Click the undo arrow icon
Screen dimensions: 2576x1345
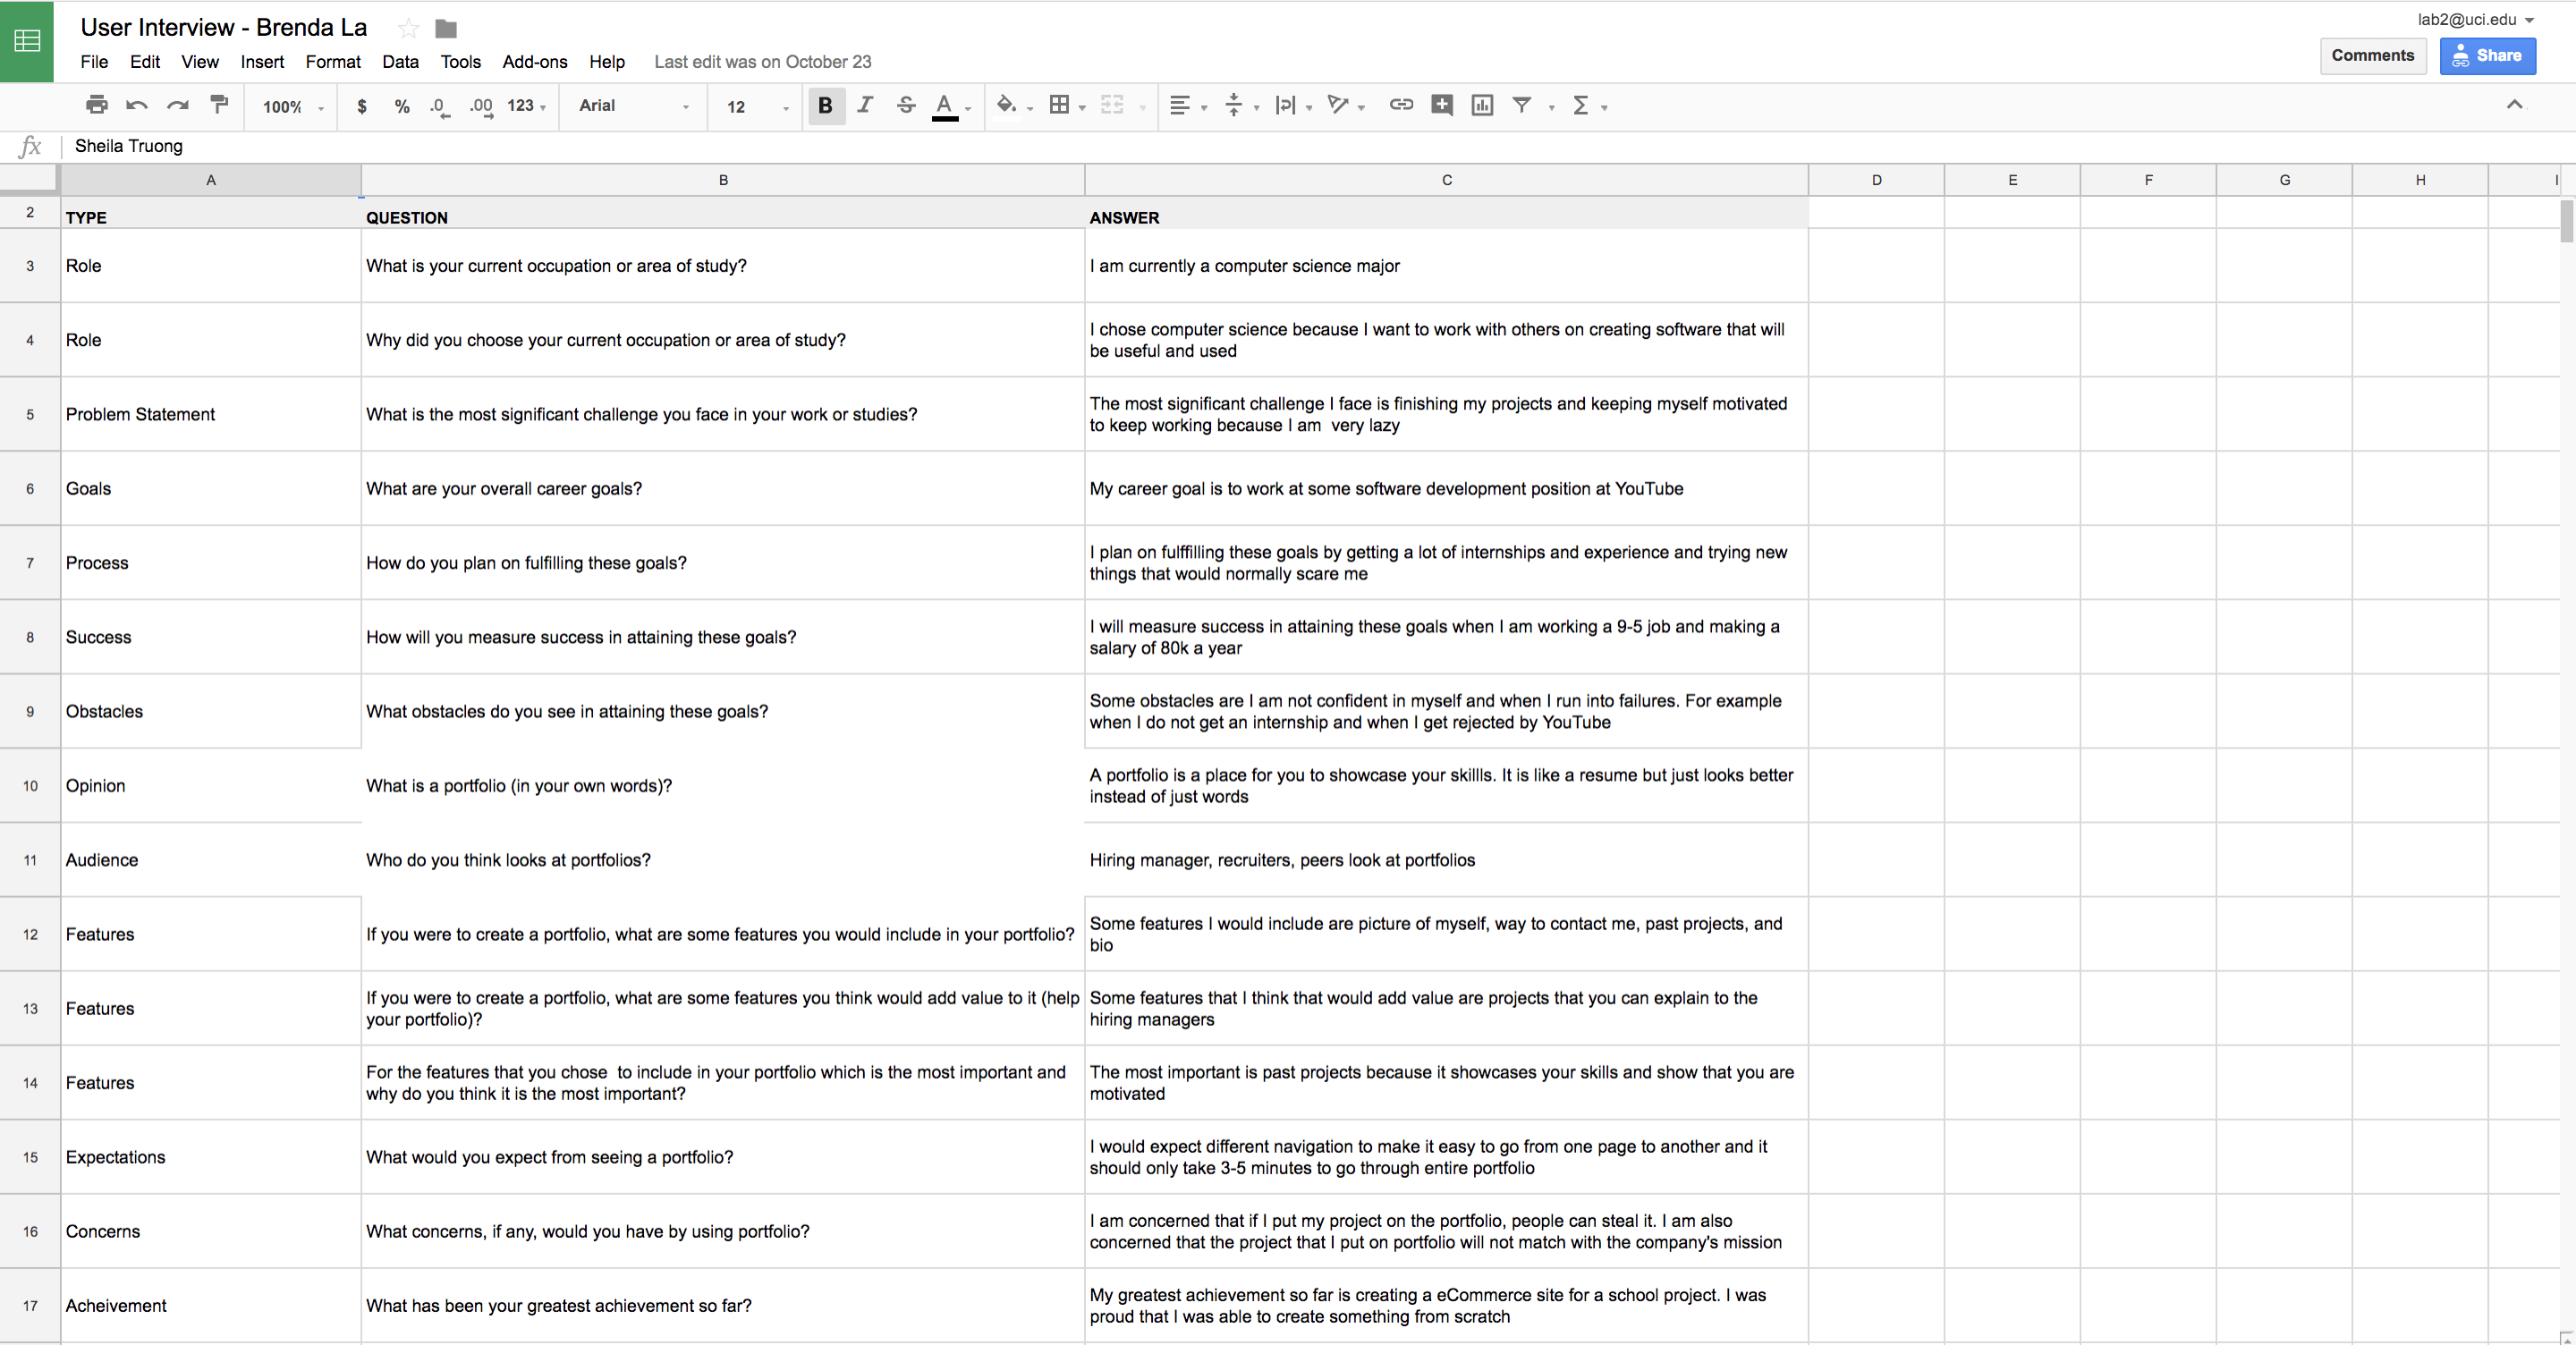[x=137, y=105]
